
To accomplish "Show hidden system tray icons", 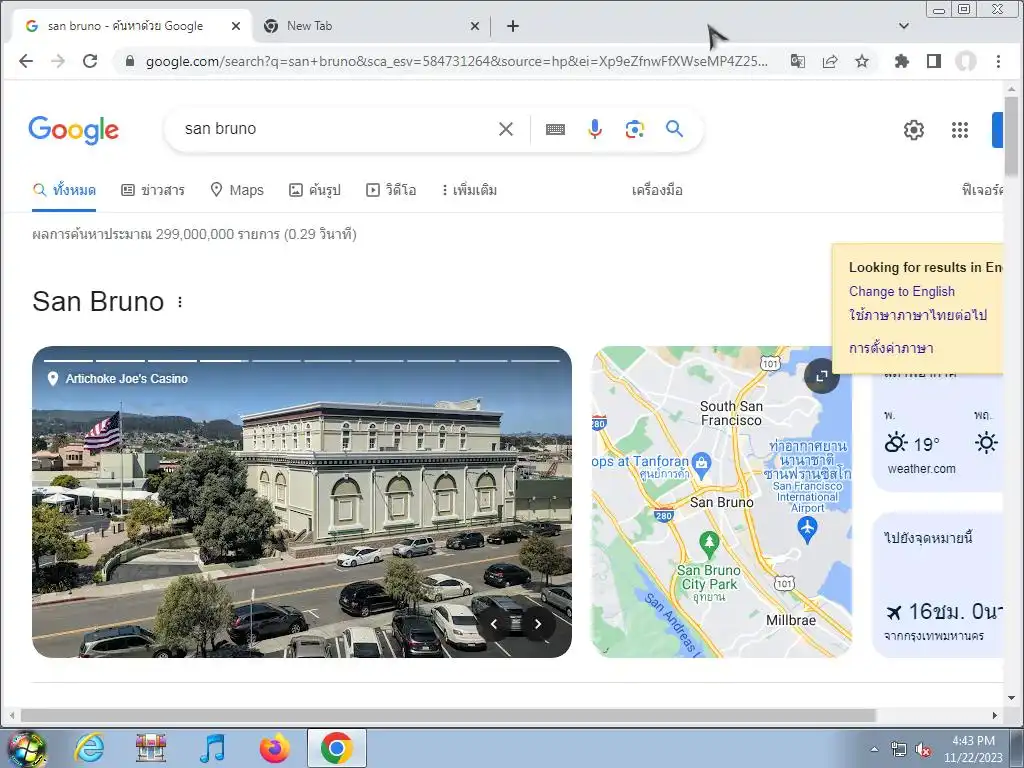I will point(874,749).
